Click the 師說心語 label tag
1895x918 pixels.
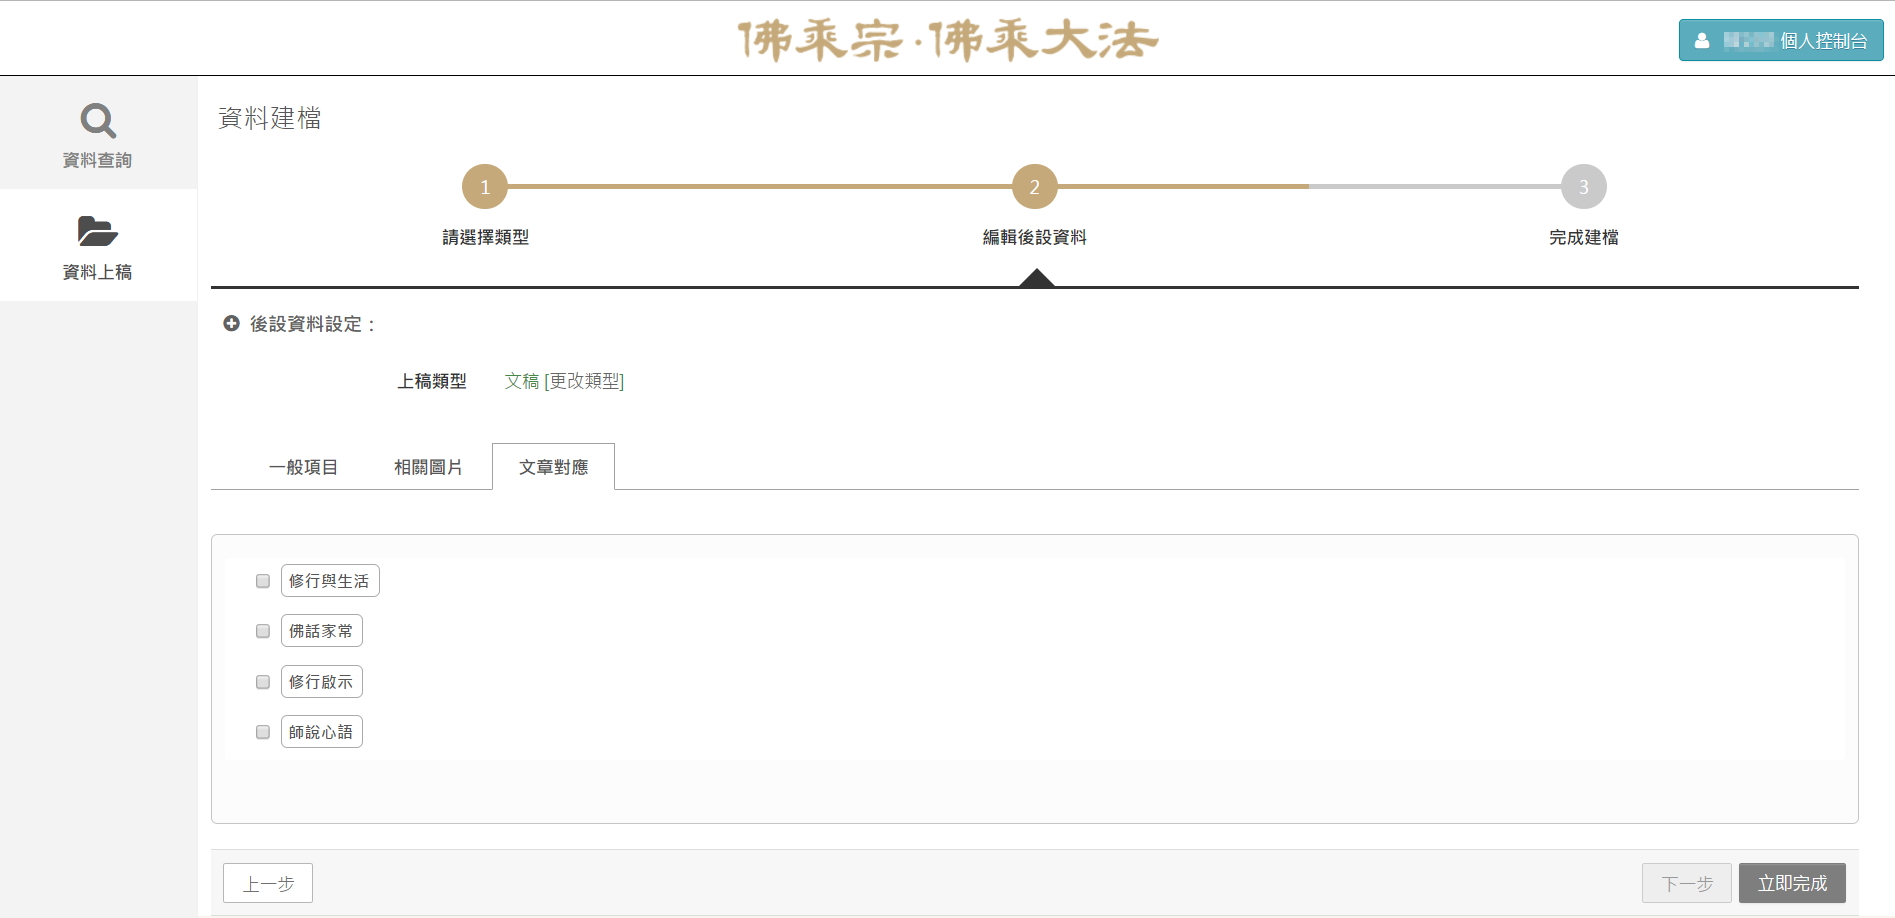[x=322, y=732]
